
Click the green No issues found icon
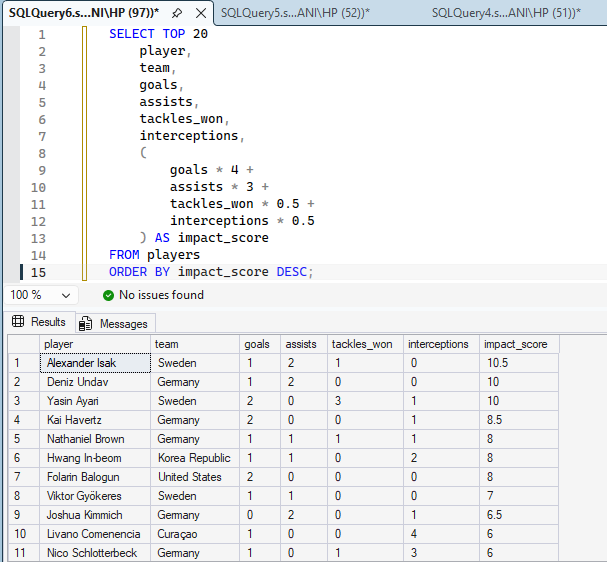108,295
